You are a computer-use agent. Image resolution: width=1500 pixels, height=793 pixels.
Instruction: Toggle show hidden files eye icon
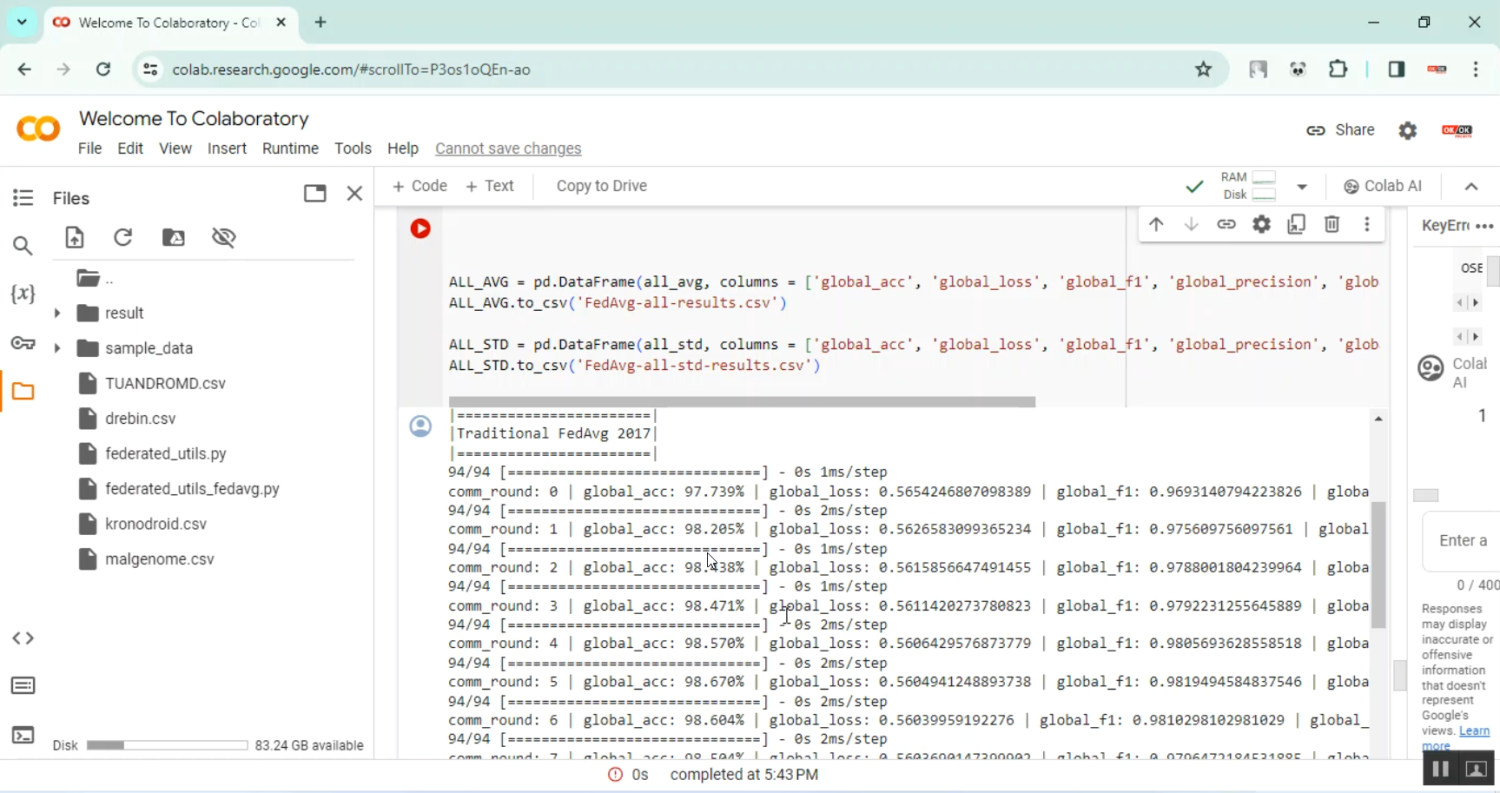(223, 237)
